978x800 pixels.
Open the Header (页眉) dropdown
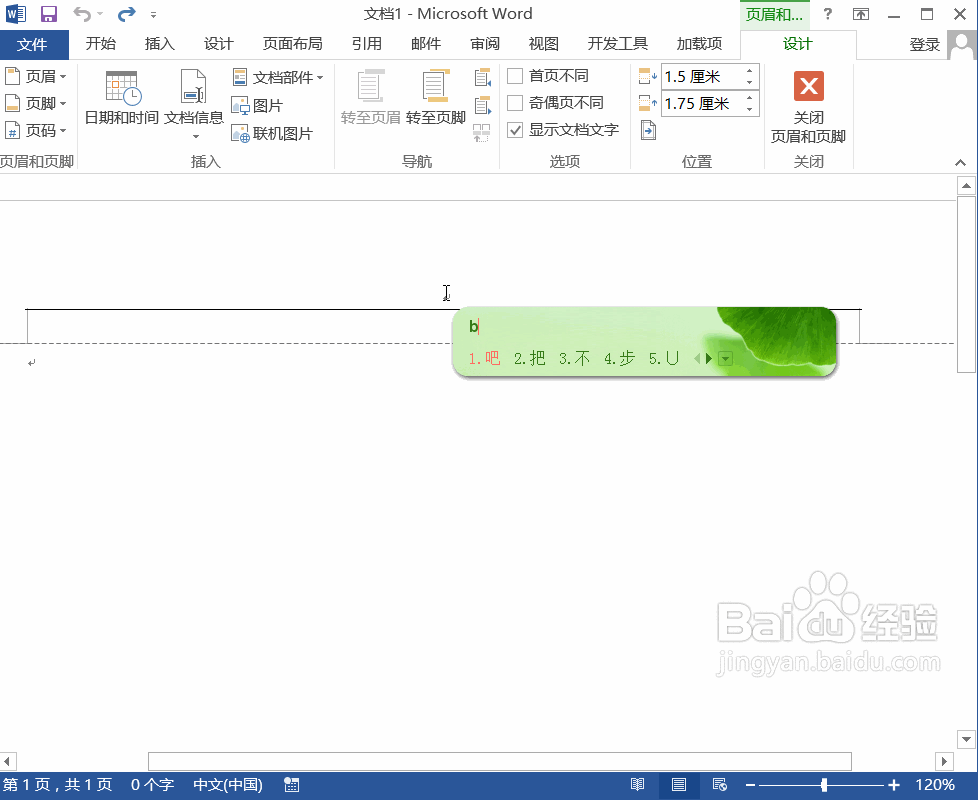(35, 76)
